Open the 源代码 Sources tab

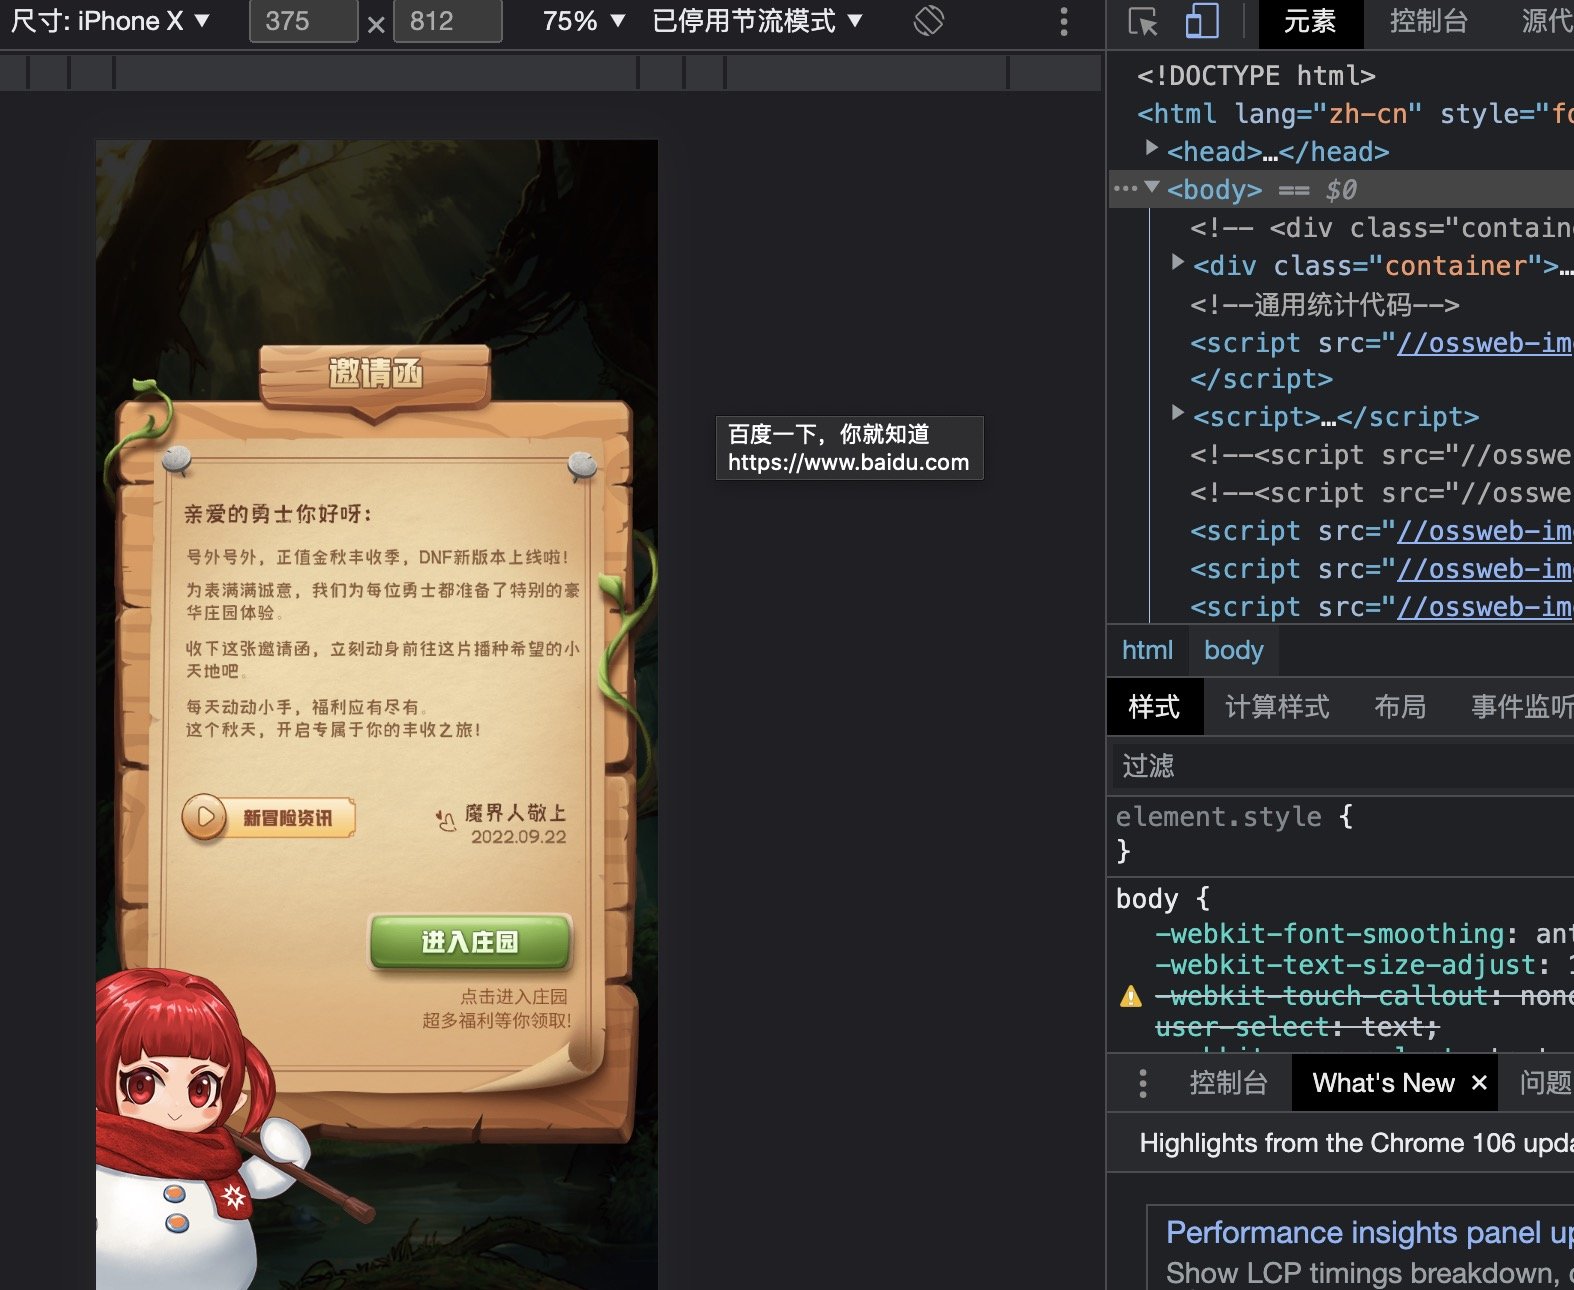coord(1546,22)
